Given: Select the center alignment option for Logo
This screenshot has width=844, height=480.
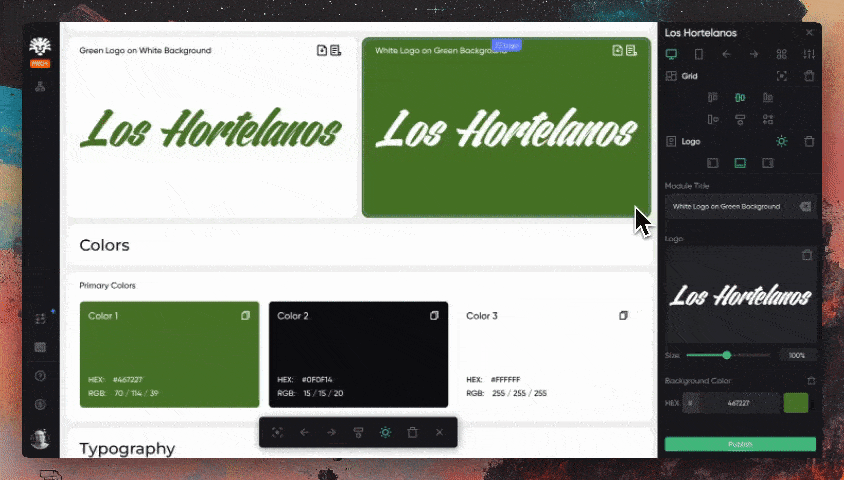Looking at the screenshot, I should (740, 163).
